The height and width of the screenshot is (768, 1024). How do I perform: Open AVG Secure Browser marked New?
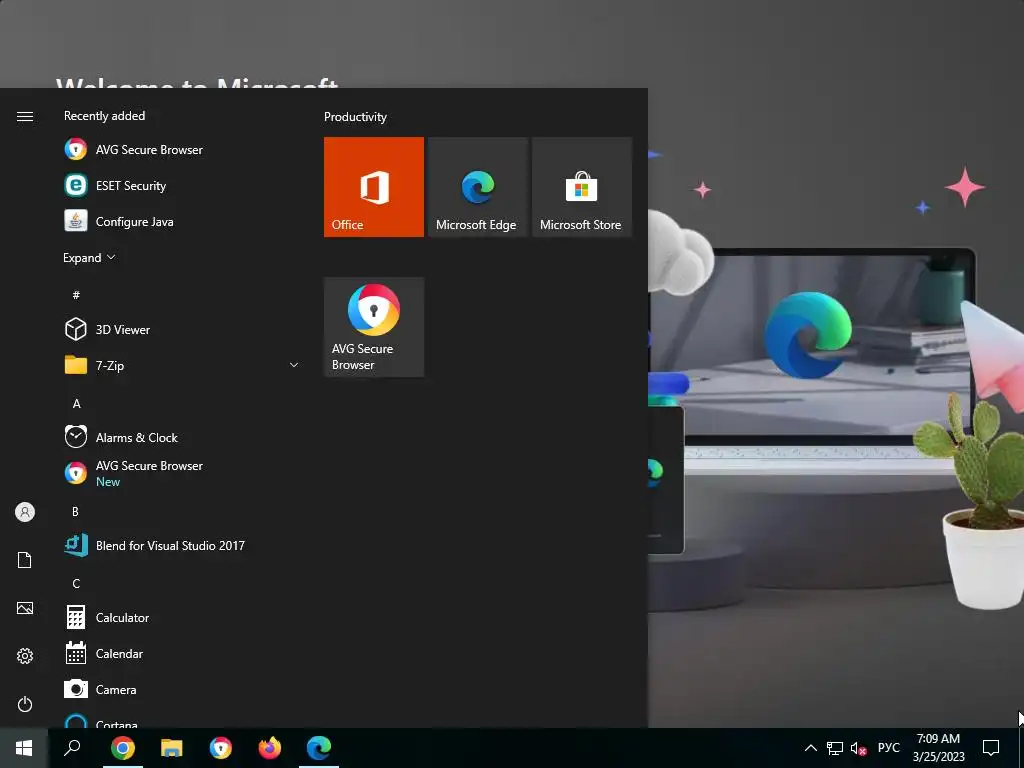[181, 473]
